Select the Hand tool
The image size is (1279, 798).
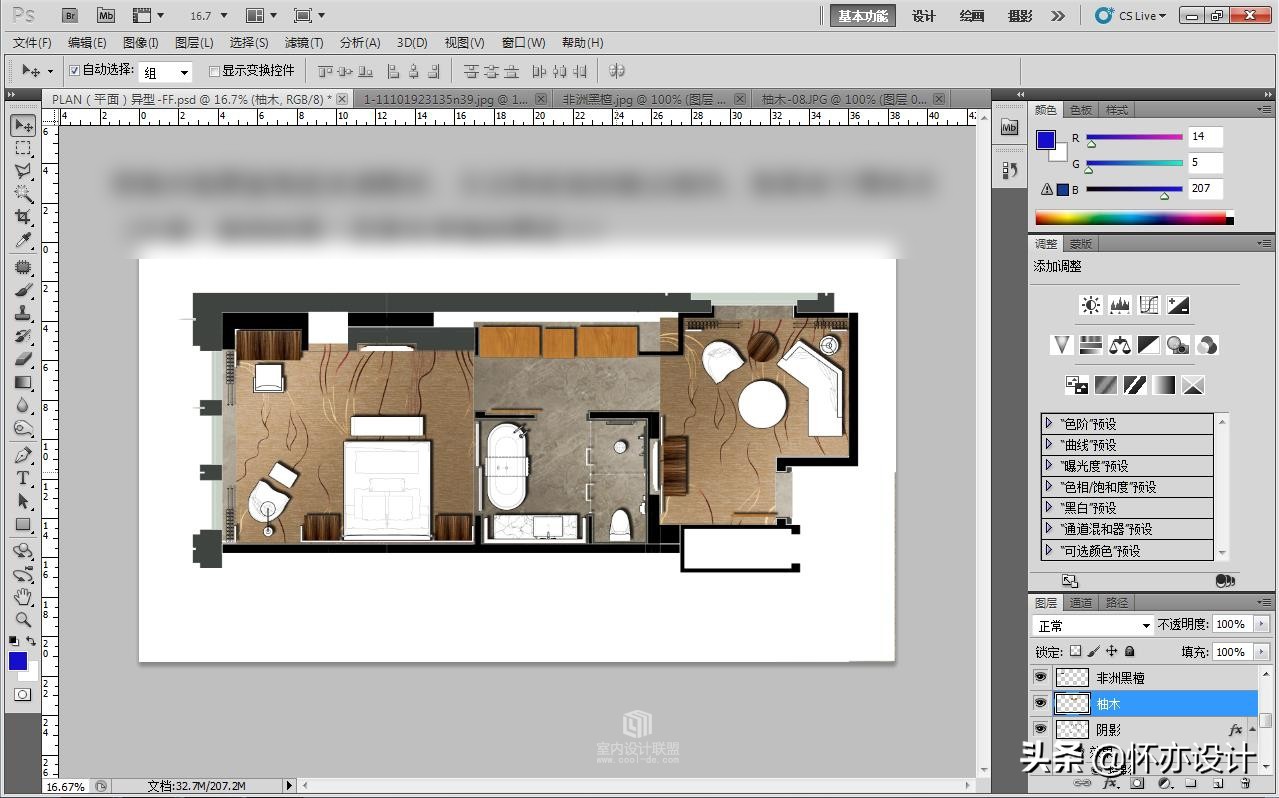click(x=23, y=597)
